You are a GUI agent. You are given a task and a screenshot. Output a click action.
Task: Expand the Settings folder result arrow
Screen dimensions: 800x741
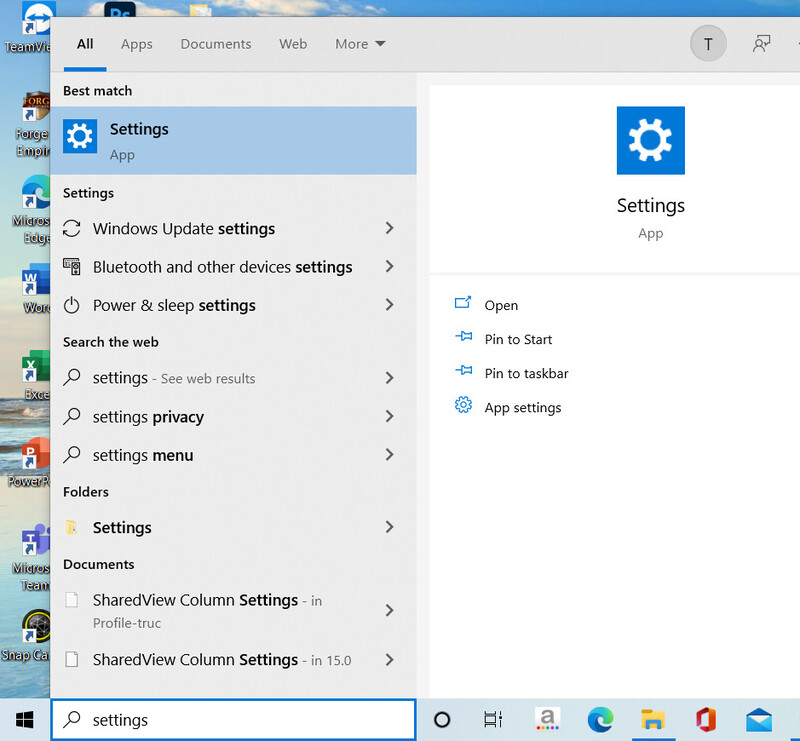[x=389, y=527]
